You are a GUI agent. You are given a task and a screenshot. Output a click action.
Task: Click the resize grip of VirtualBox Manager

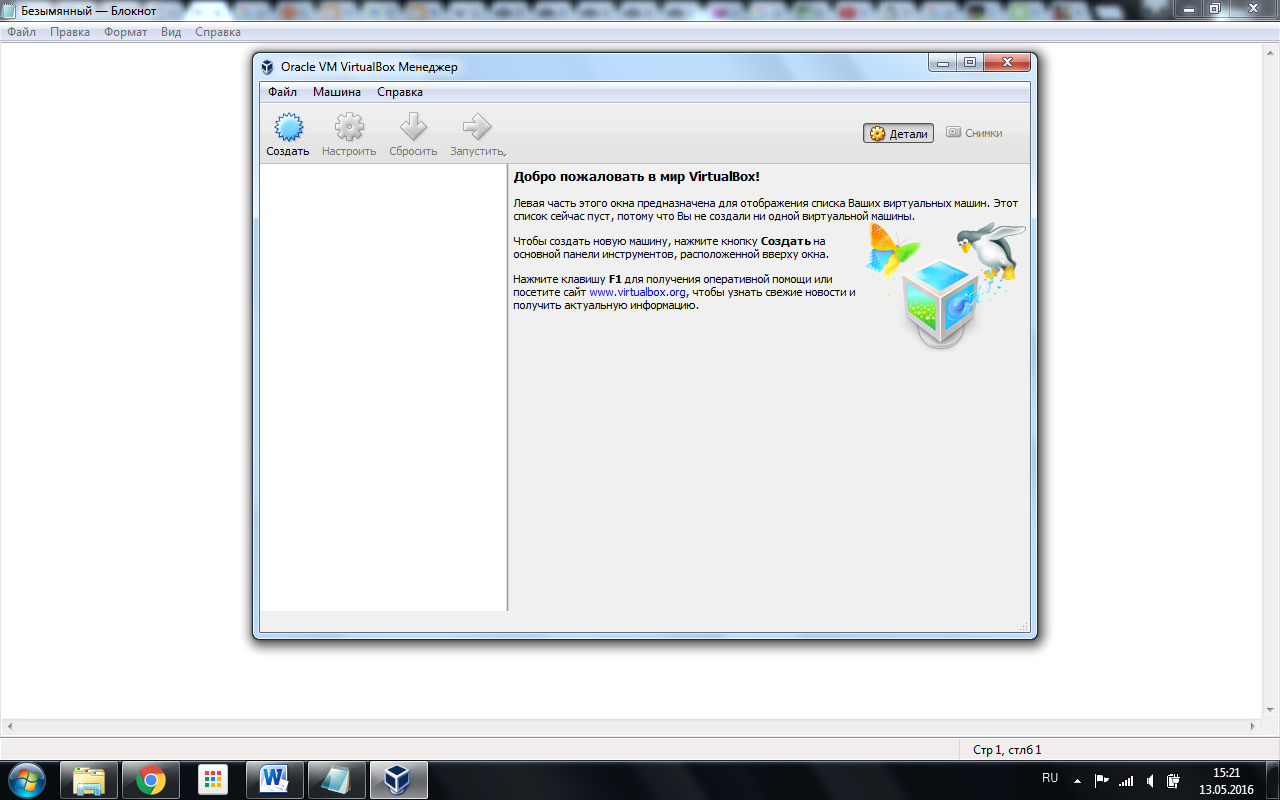coord(1023,626)
